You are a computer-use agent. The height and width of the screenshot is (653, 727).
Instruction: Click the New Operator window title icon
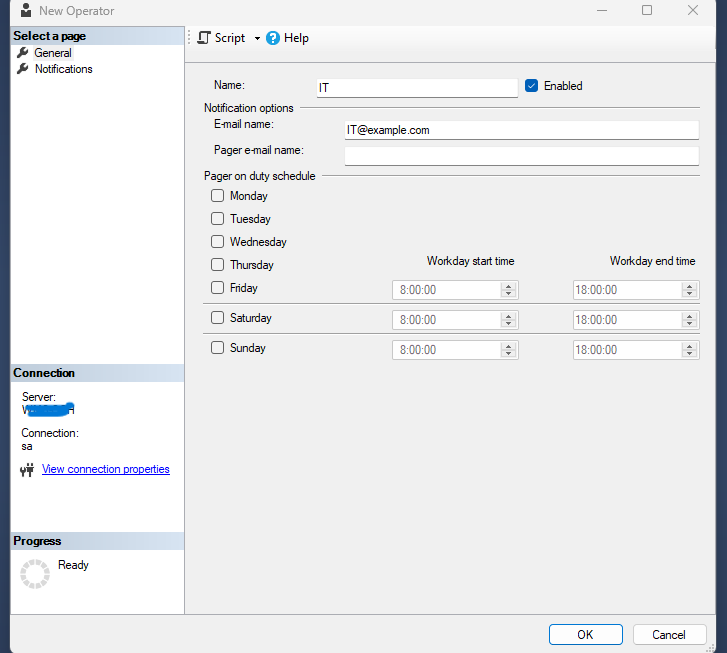pyautogui.click(x=25, y=11)
